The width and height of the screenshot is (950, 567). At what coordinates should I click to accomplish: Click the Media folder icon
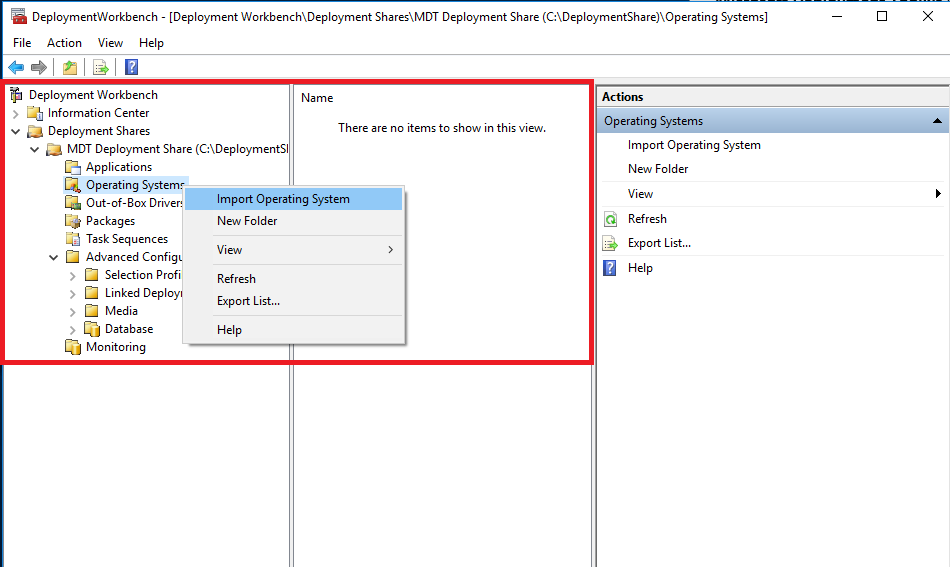click(x=91, y=311)
